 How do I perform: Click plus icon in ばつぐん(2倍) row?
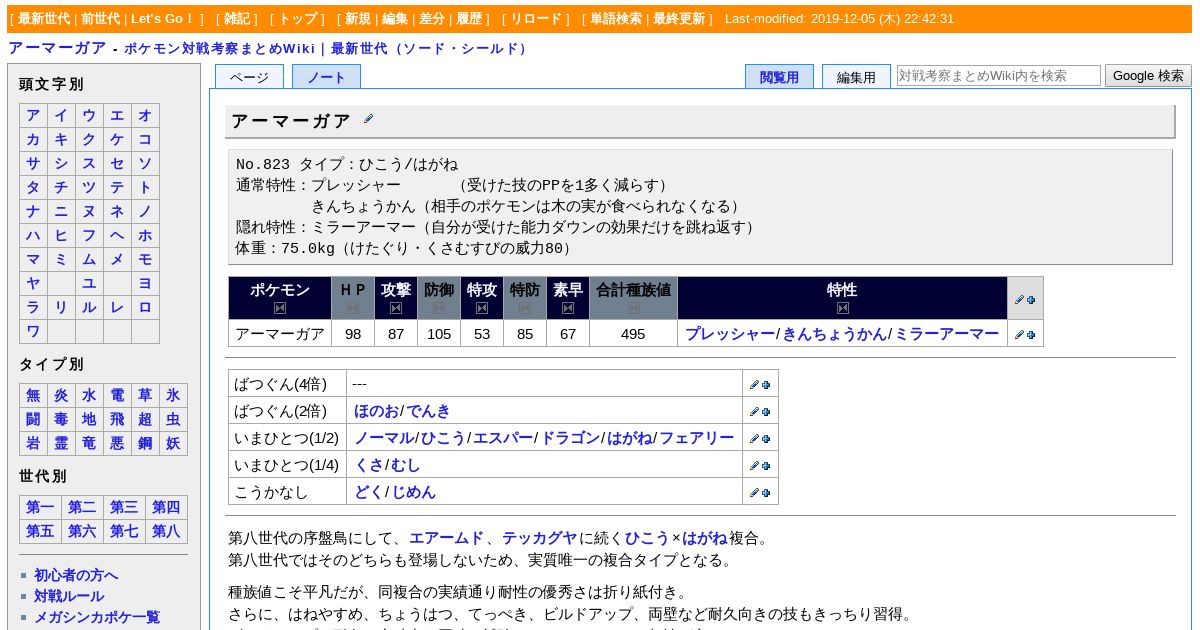pyautogui.click(x=766, y=411)
